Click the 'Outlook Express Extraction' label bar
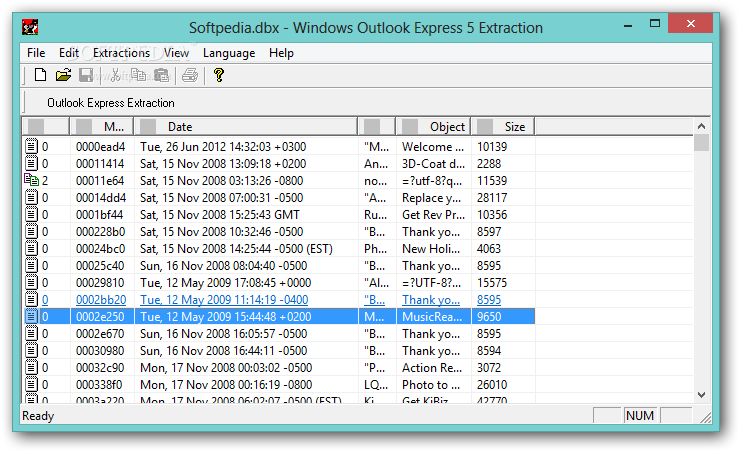 pyautogui.click(x=111, y=103)
